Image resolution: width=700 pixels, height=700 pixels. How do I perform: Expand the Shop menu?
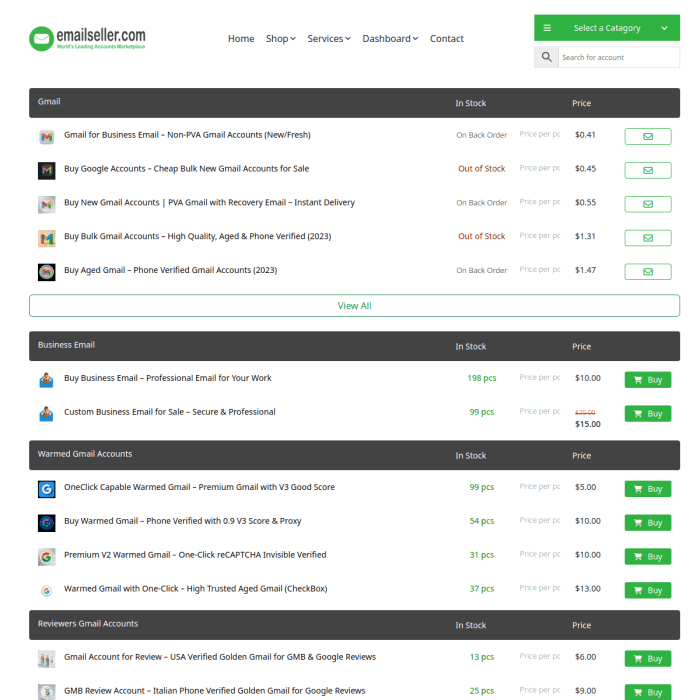coord(281,39)
